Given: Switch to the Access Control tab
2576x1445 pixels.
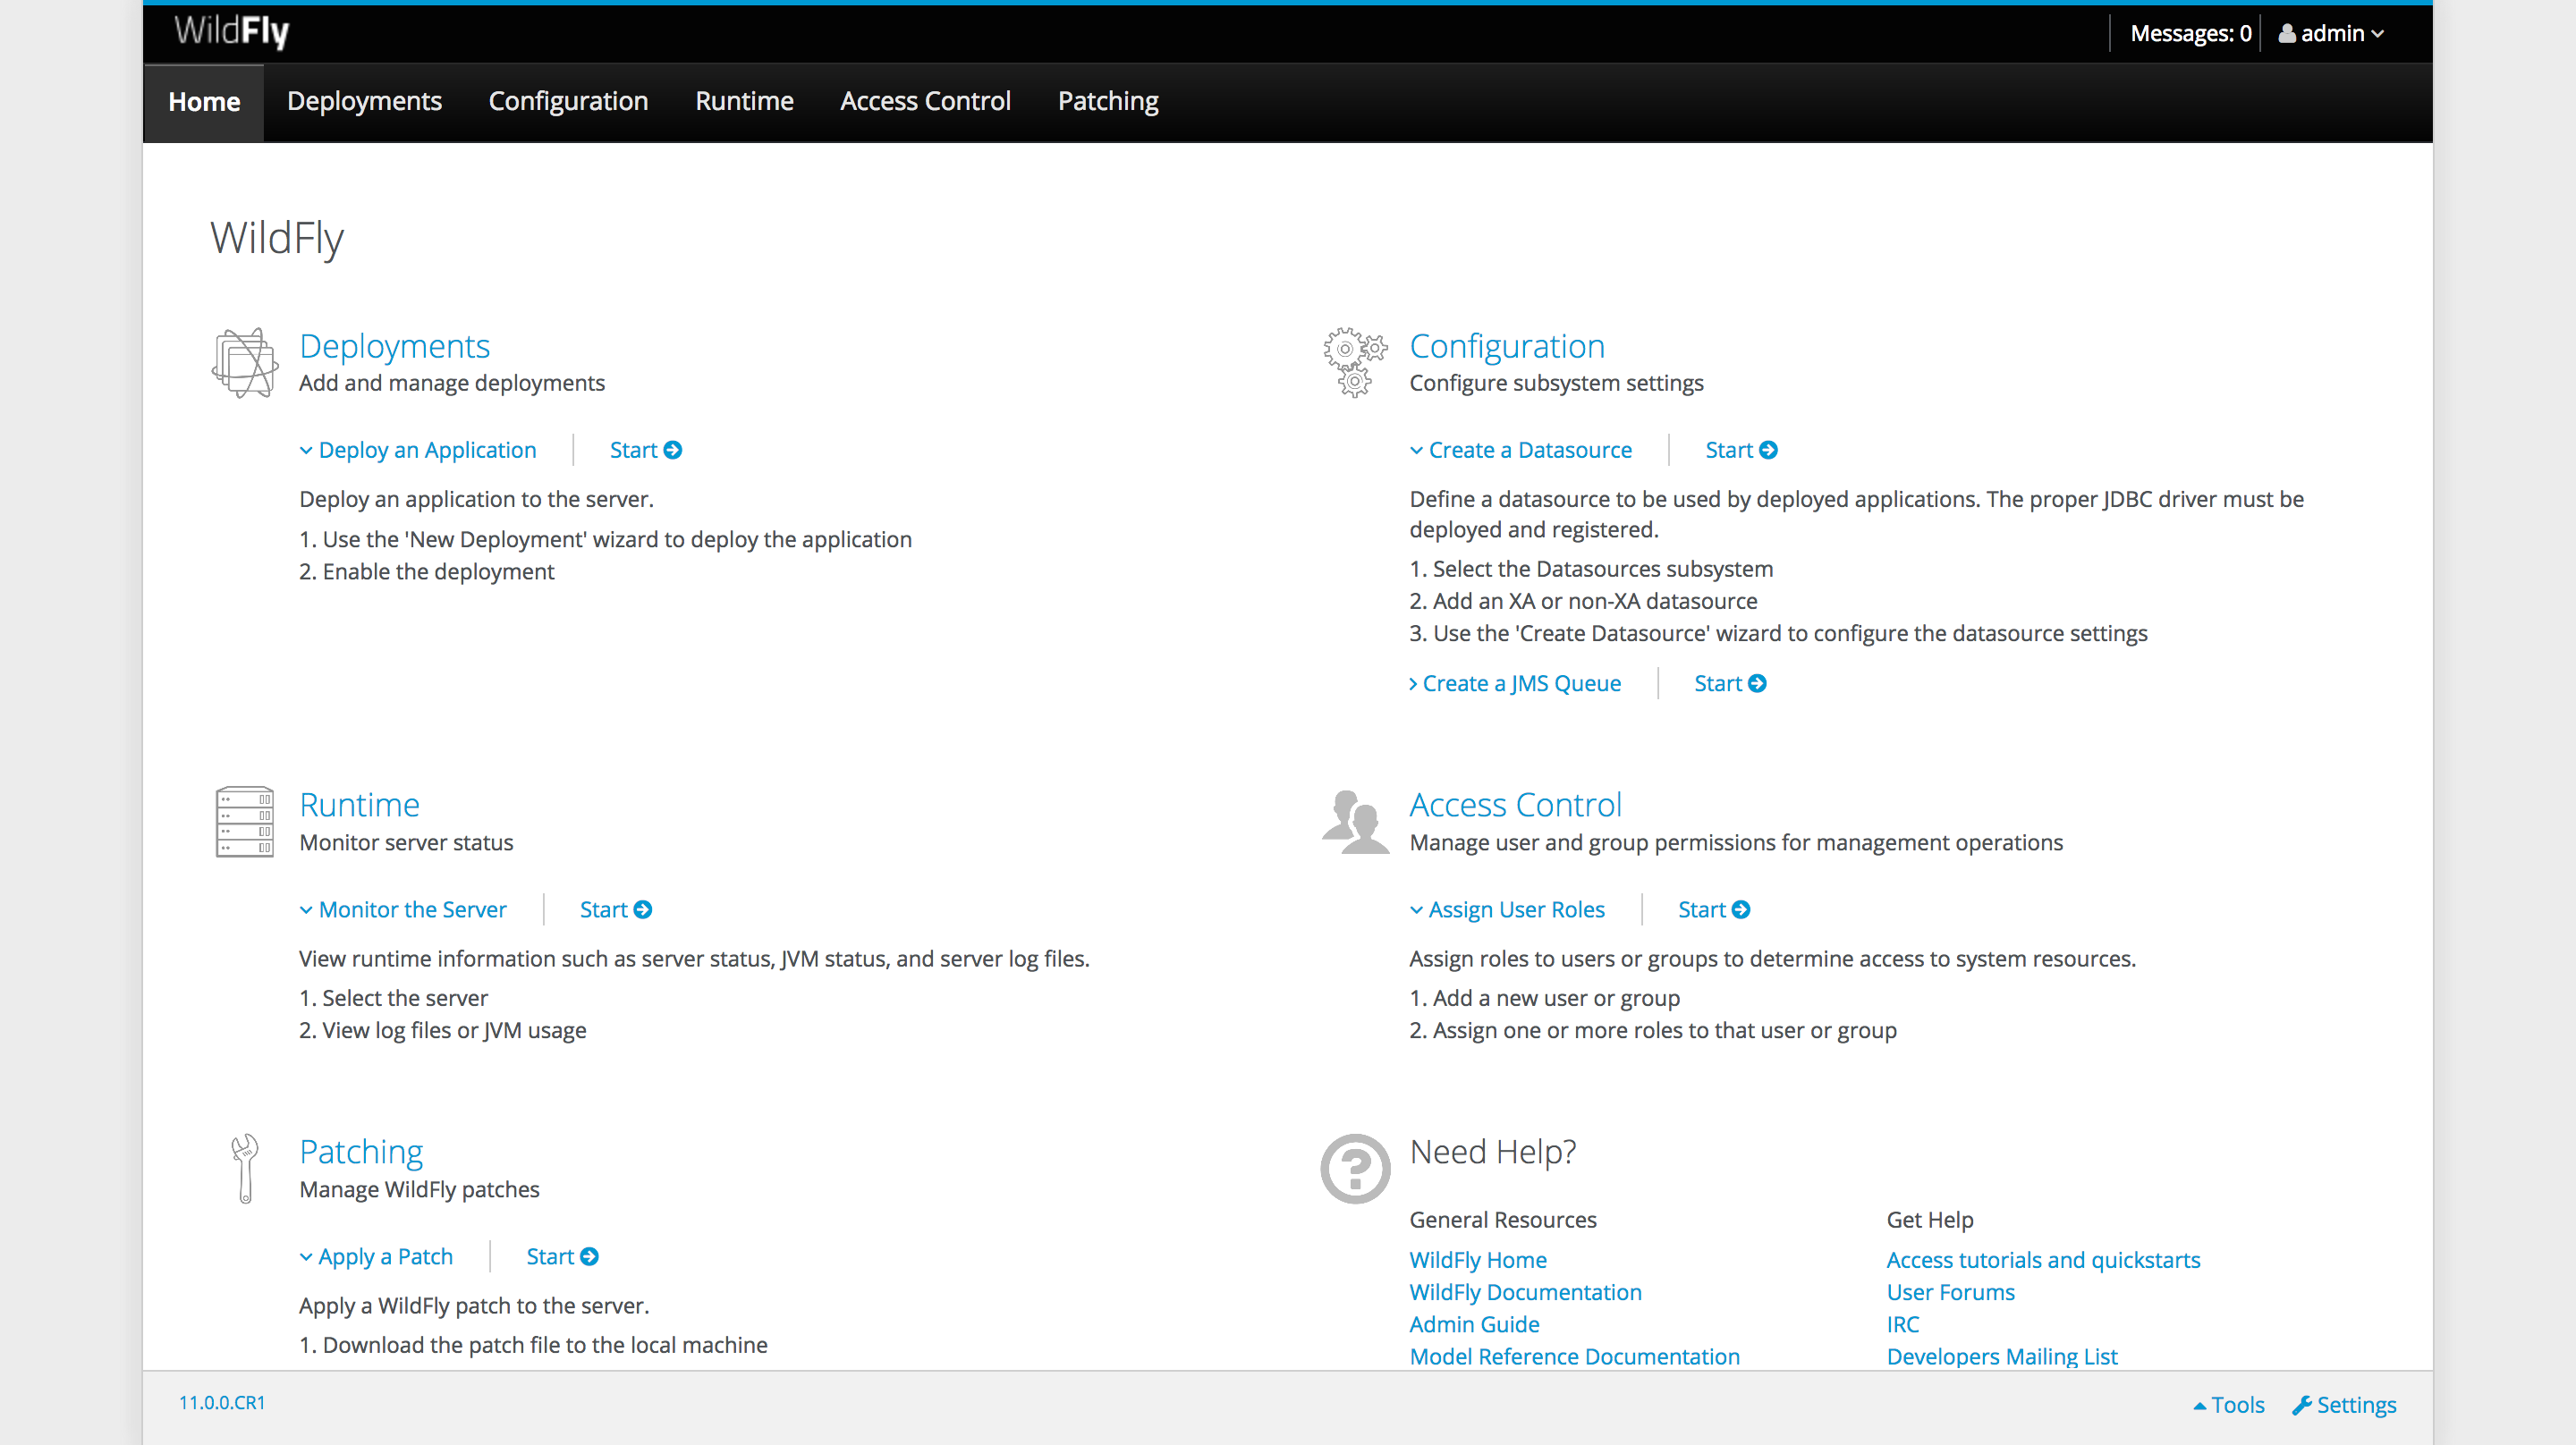Looking at the screenshot, I should point(924,101).
